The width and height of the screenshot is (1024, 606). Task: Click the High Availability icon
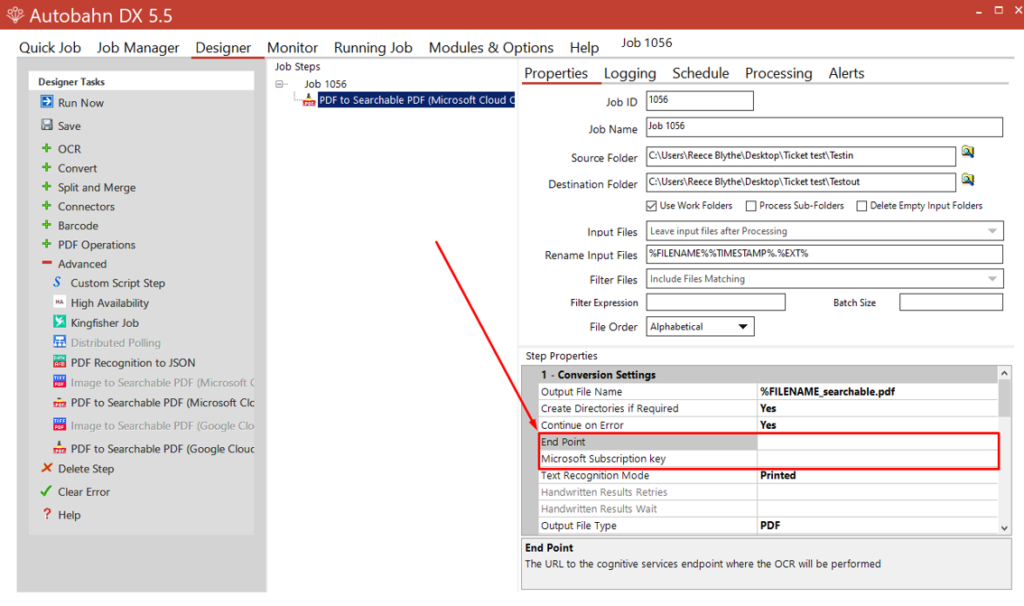(59, 303)
